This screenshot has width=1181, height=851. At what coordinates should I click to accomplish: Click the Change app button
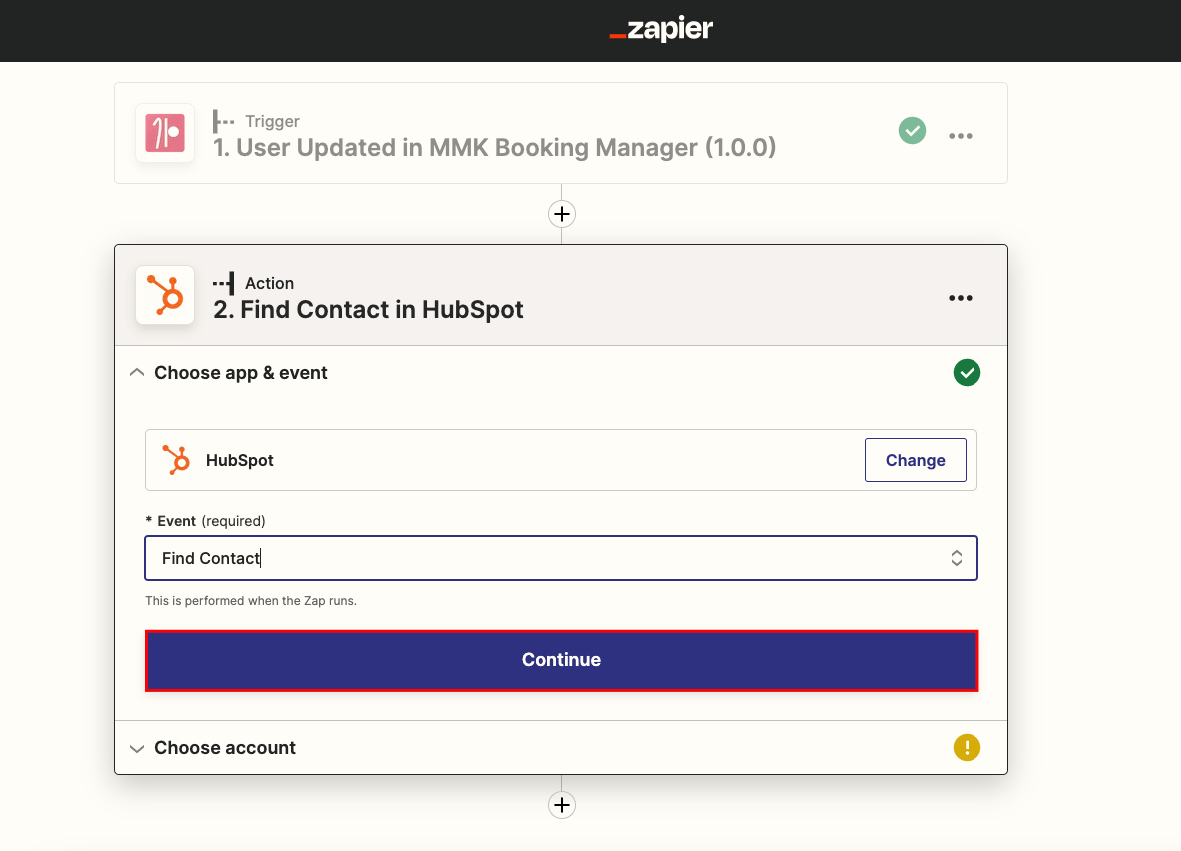915,460
